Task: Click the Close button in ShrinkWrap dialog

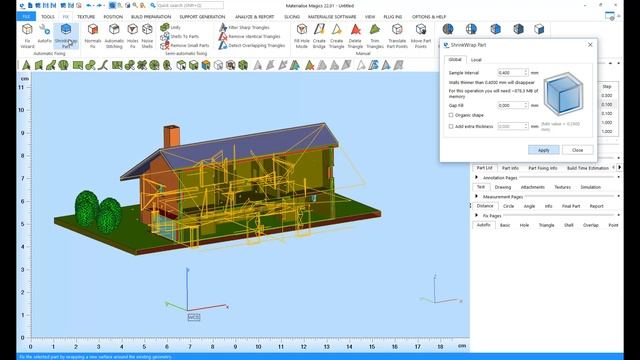Action: coord(577,150)
